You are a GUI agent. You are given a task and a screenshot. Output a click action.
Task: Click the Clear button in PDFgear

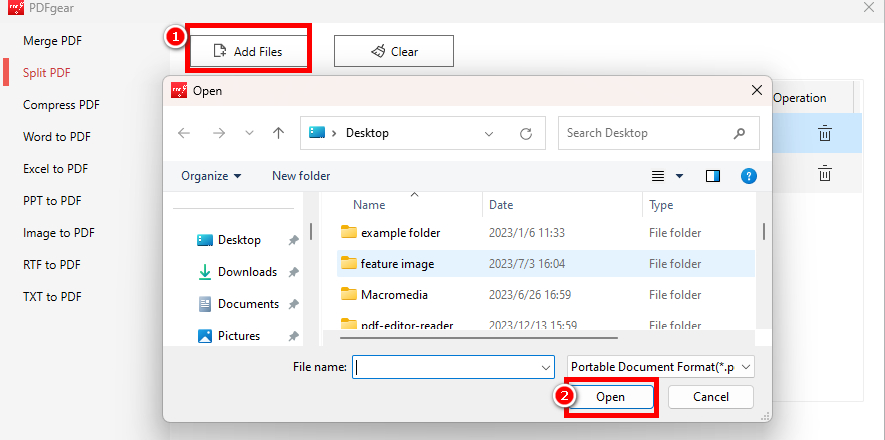[x=394, y=51]
